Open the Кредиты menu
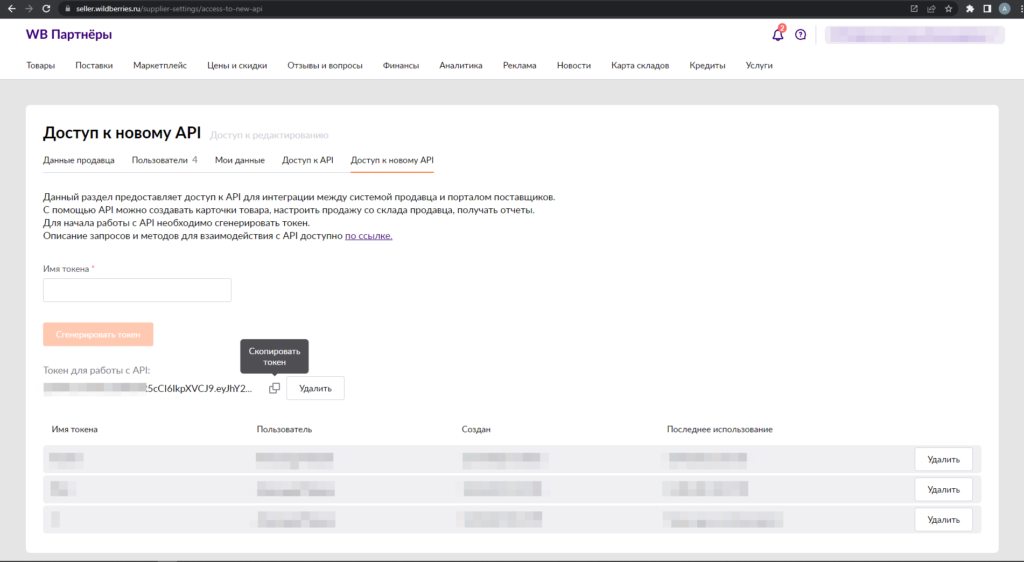Viewport: 1024px width, 562px height. pyautogui.click(x=707, y=65)
